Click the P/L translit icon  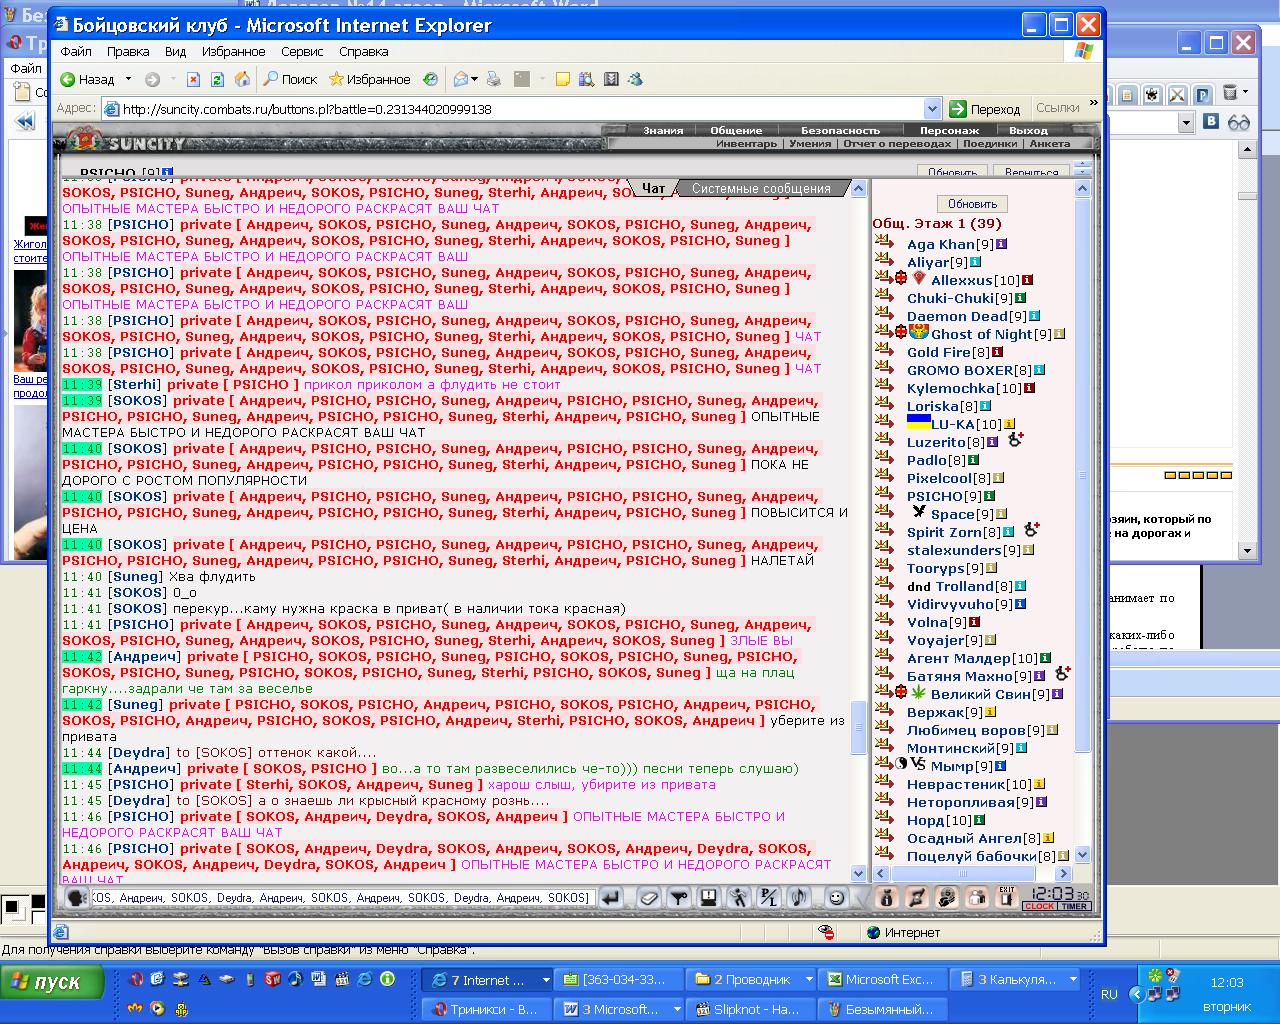click(768, 897)
